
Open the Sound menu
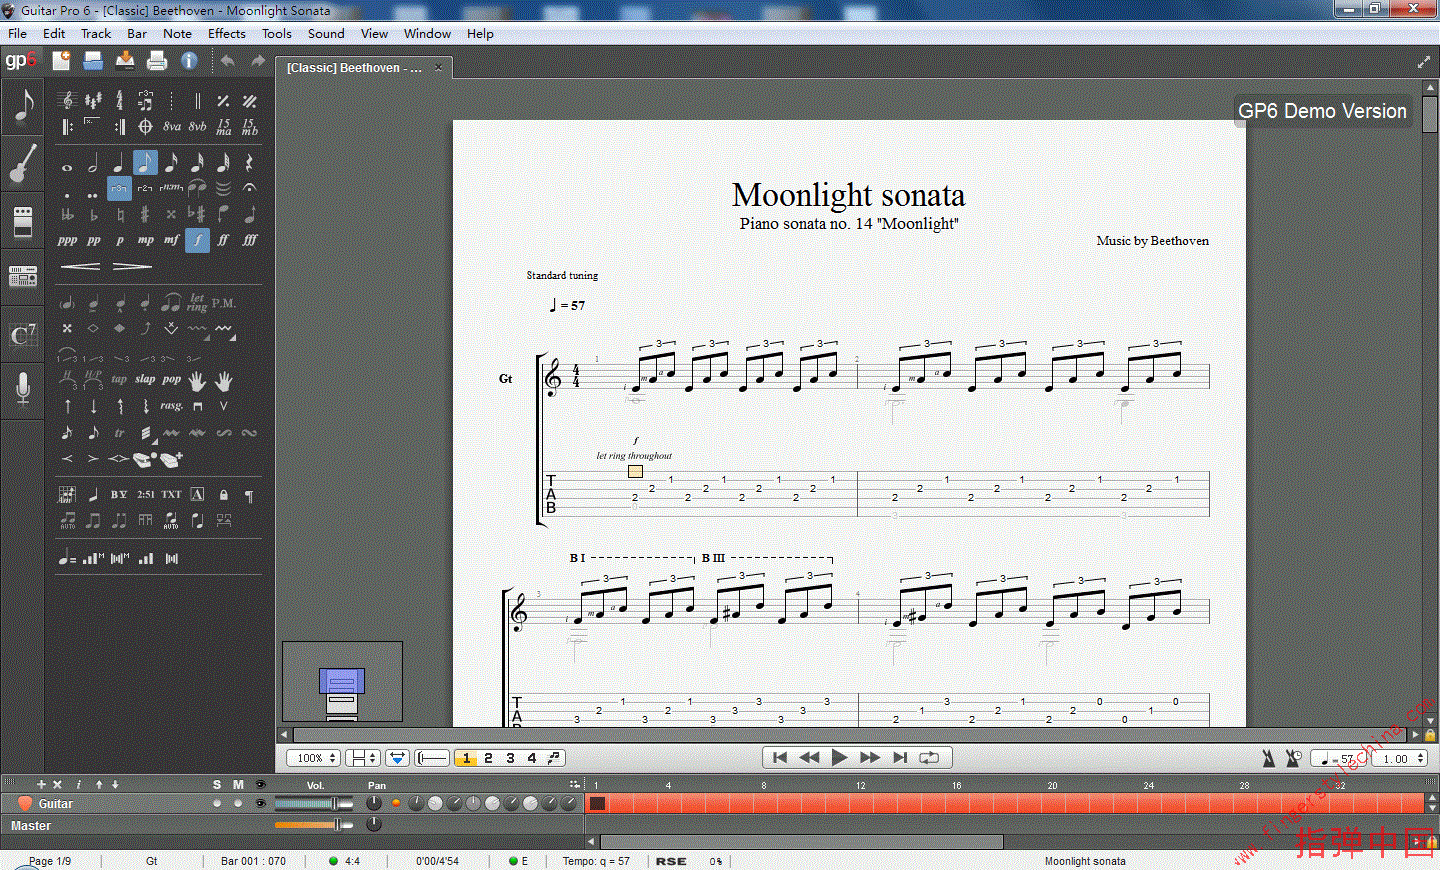[x=326, y=33]
